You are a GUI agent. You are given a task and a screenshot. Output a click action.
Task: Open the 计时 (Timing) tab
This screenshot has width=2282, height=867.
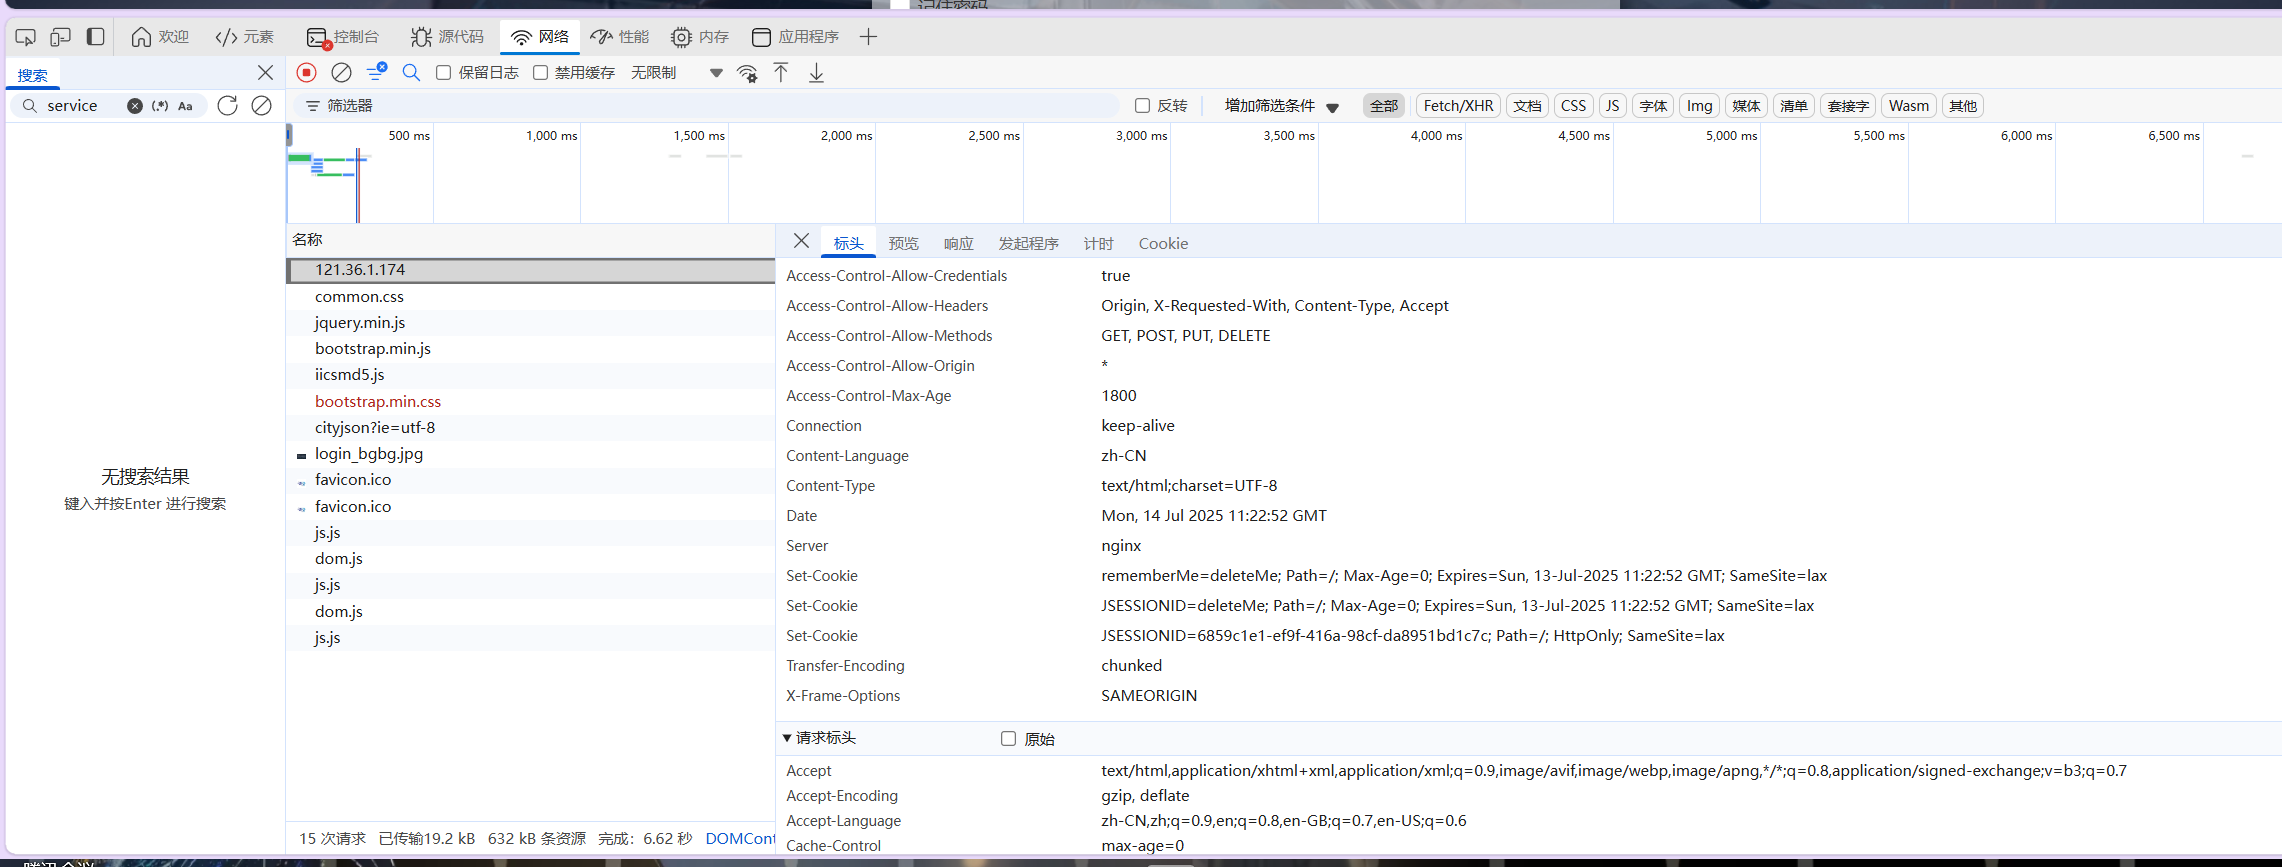click(1098, 244)
